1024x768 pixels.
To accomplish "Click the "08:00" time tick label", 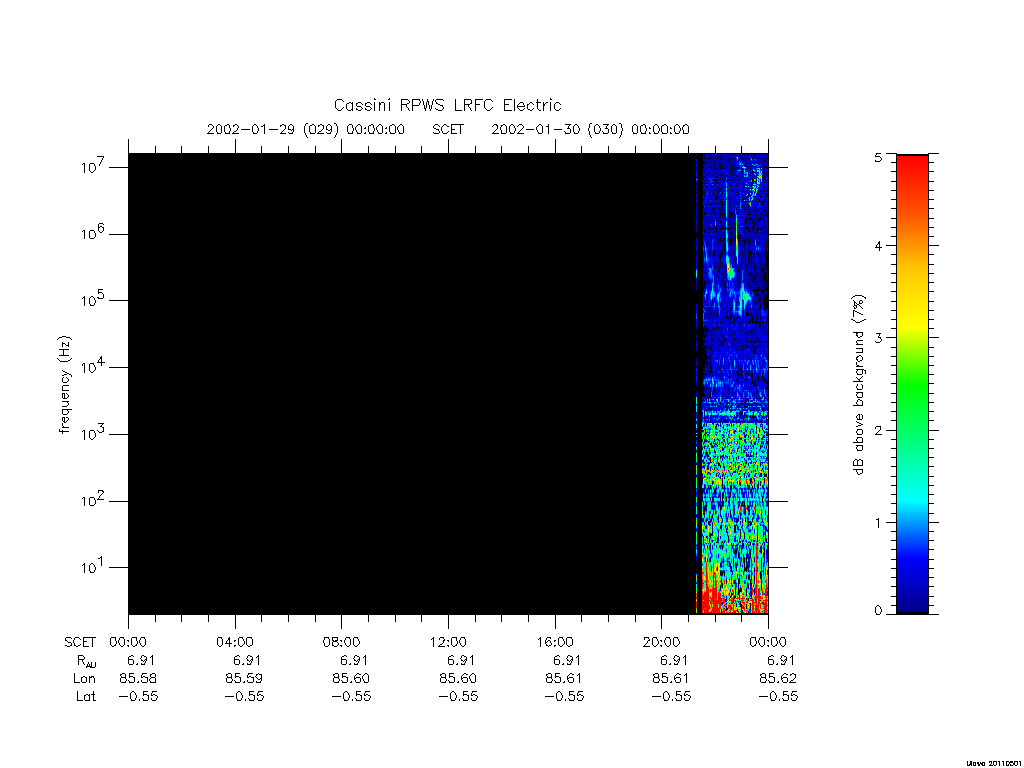I will coord(342,642).
